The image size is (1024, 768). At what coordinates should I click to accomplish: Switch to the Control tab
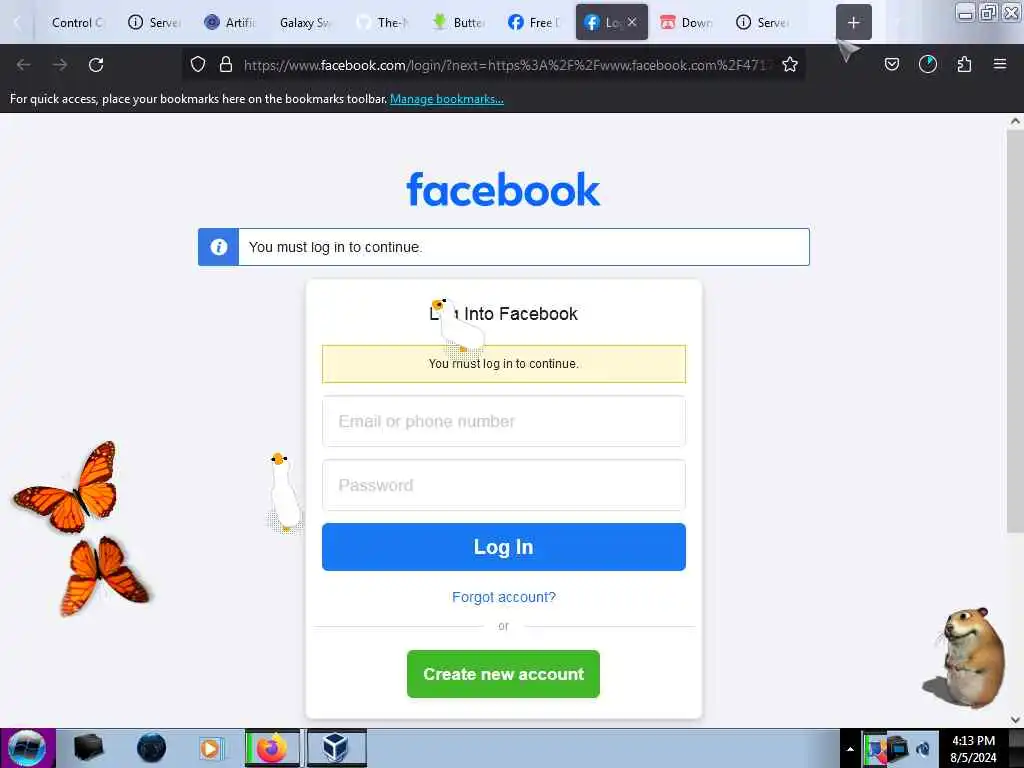[x=76, y=23]
